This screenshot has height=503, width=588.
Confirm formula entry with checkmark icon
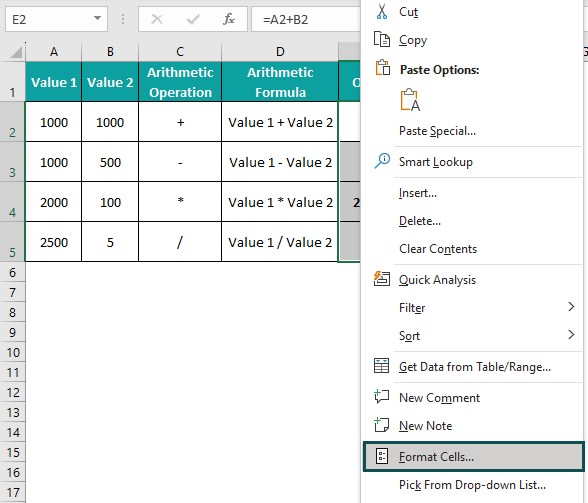pyautogui.click(x=193, y=19)
